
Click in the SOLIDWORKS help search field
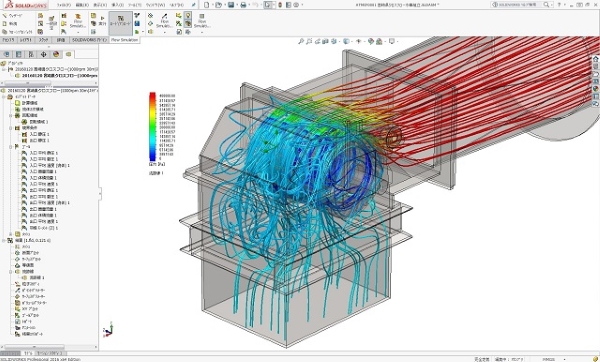tap(521, 5)
